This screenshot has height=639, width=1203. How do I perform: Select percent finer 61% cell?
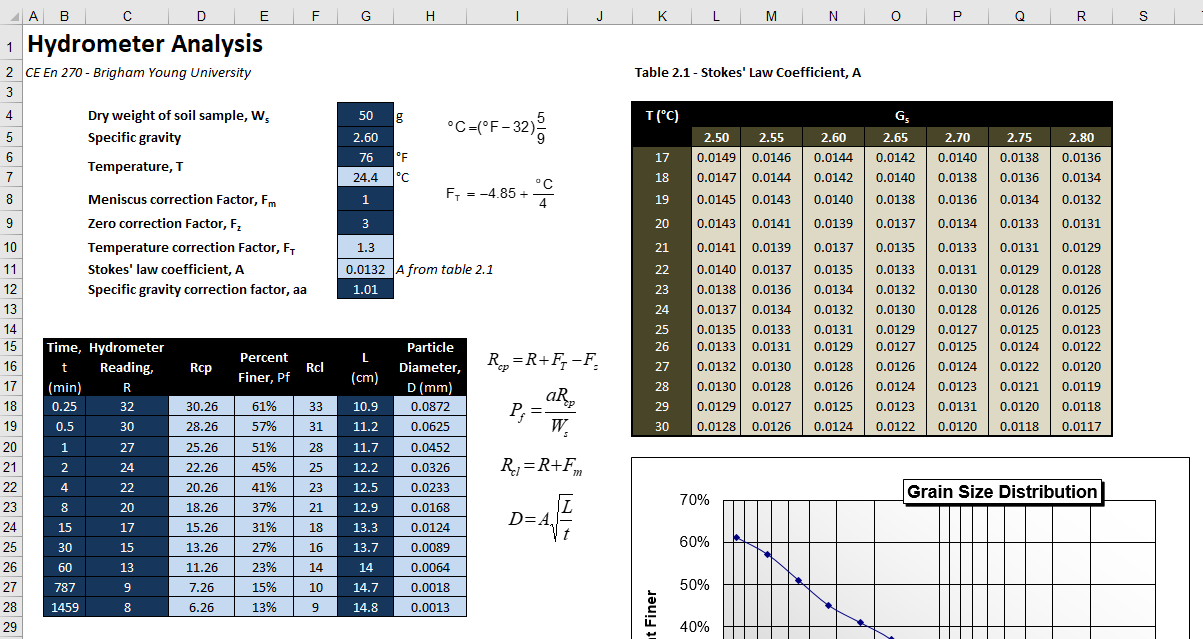pos(264,407)
